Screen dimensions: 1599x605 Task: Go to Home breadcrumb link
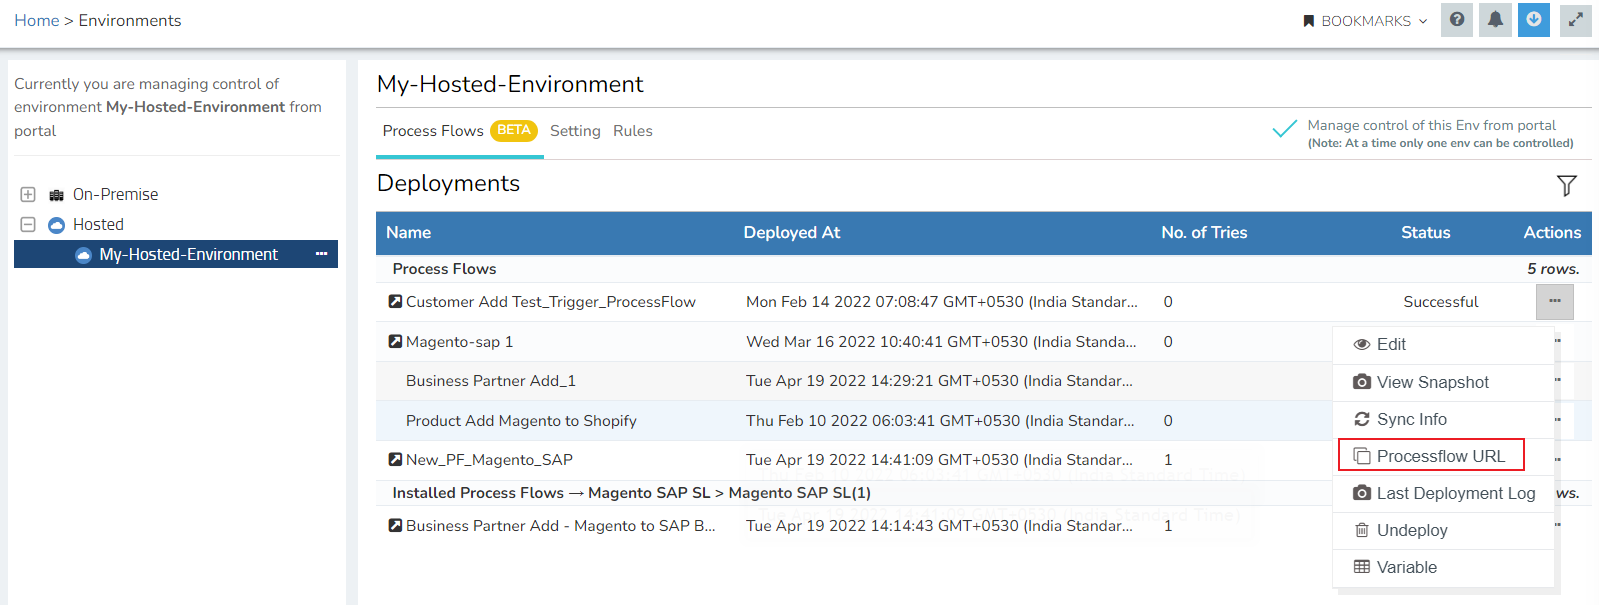point(36,20)
